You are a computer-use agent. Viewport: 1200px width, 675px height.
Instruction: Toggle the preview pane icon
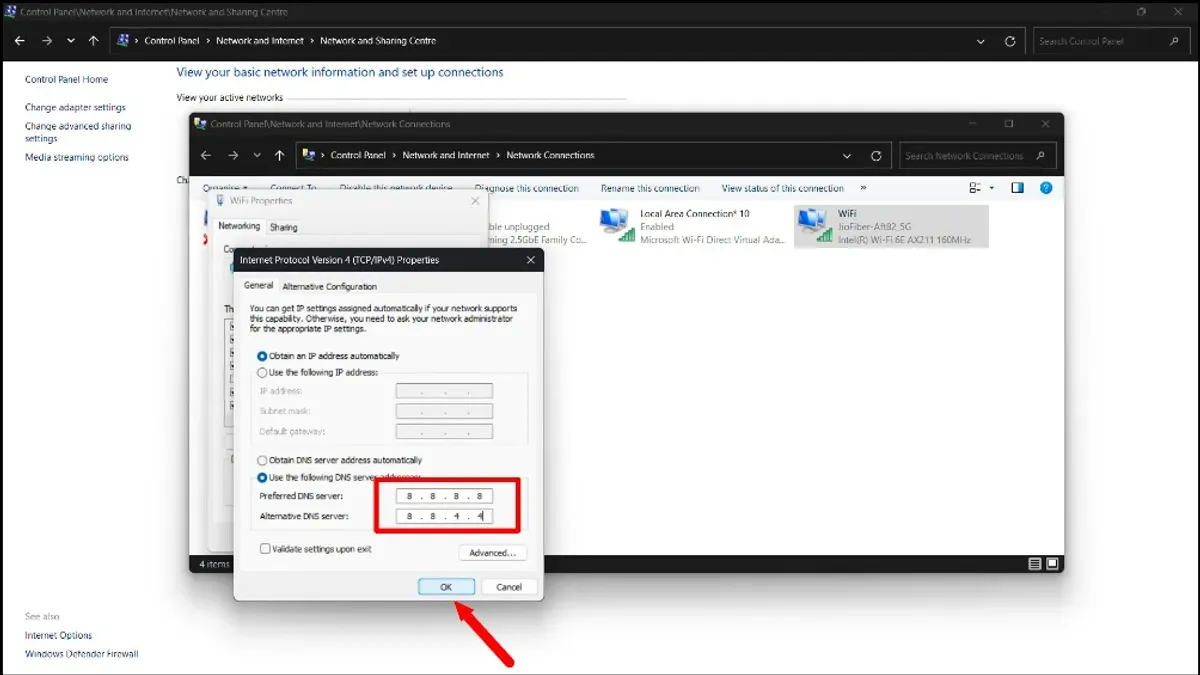(x=1018, y=188)
